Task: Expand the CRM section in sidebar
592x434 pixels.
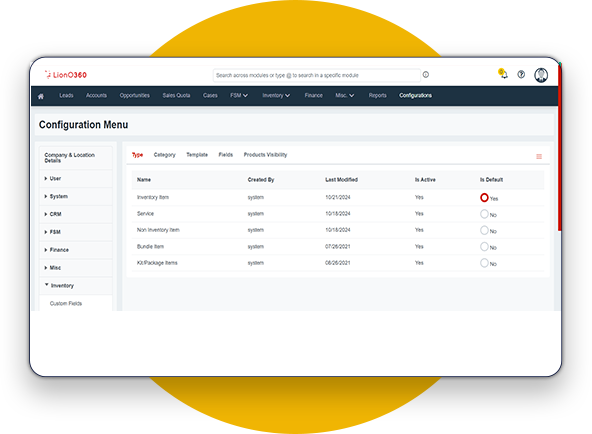Action: (76, 214)
